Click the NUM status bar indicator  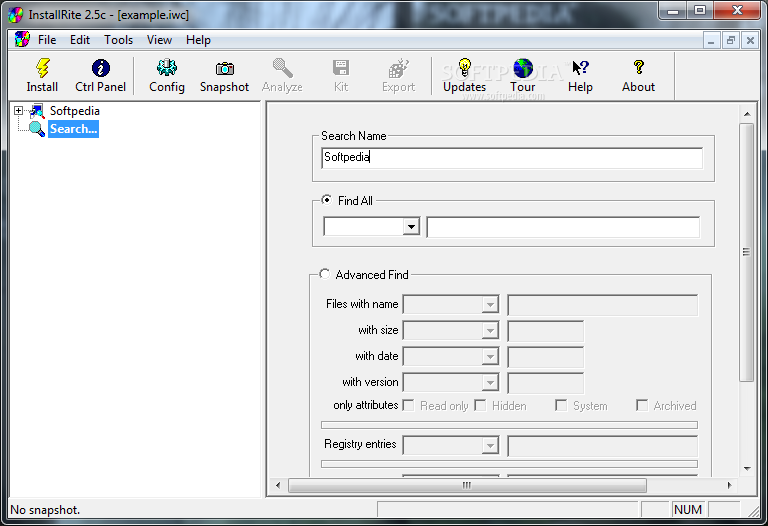pyautogui.click(x=688, y=510)
